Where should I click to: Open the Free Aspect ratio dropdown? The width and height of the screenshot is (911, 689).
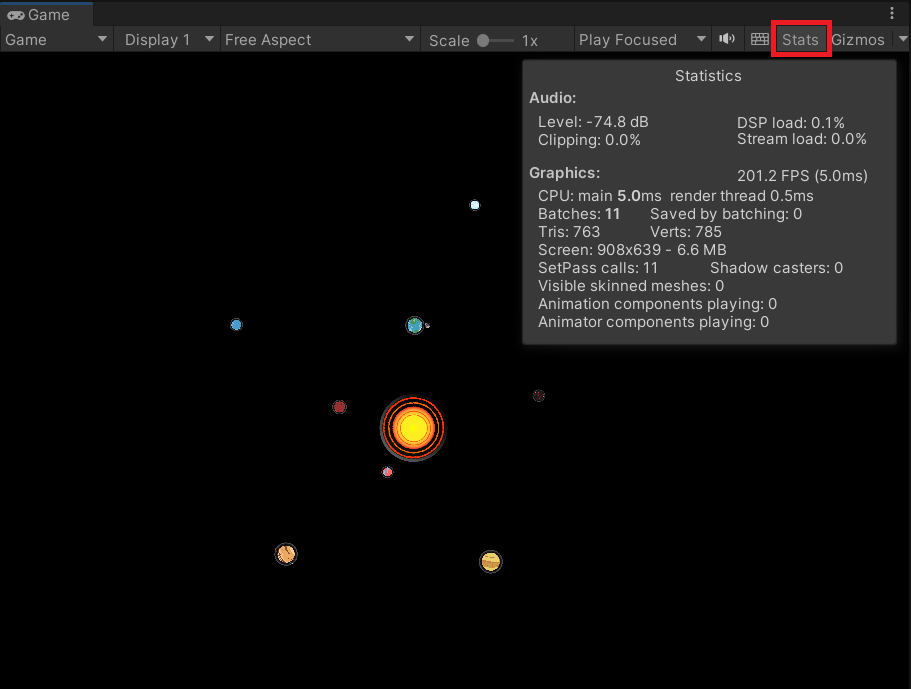(319, 40)
